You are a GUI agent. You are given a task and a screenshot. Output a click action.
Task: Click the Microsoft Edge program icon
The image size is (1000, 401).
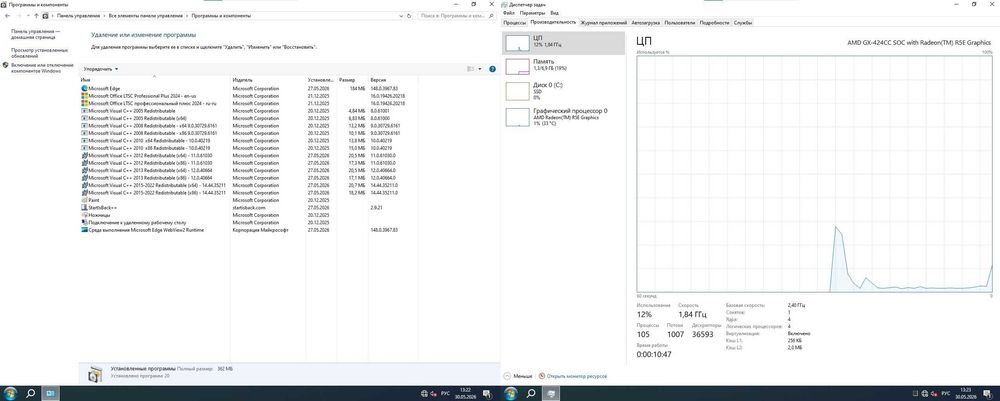pos(85,88)
